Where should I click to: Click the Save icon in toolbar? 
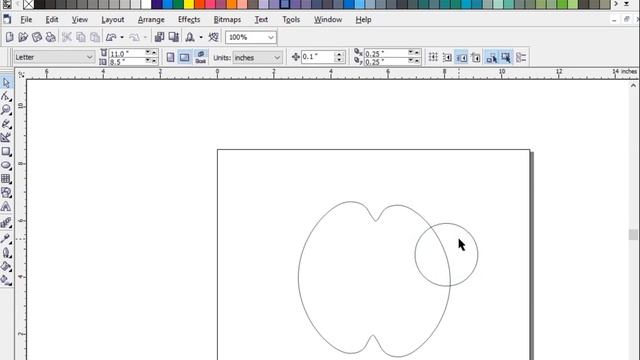coord(37,37)
